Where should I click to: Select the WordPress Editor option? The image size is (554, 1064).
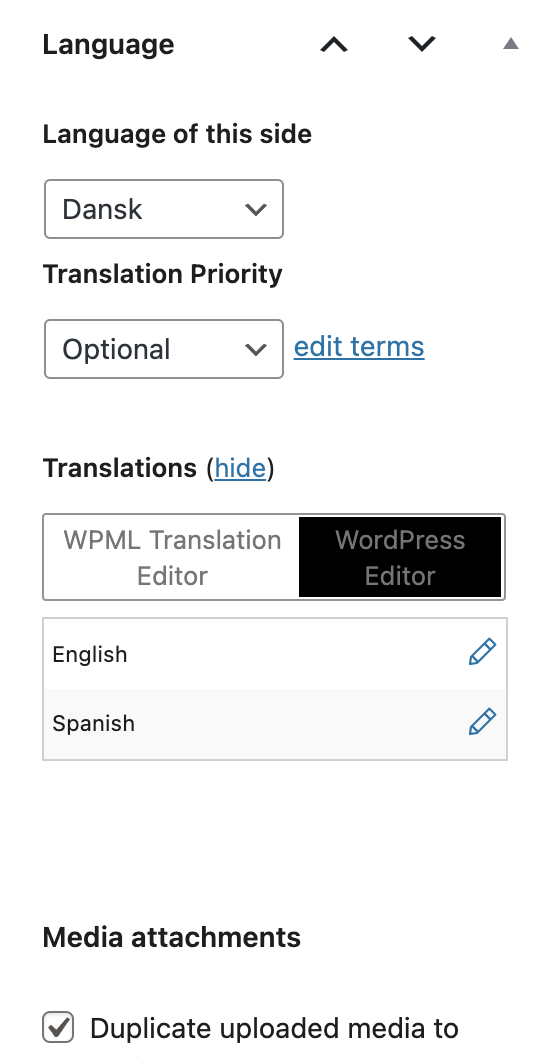[x=400, y=558]
